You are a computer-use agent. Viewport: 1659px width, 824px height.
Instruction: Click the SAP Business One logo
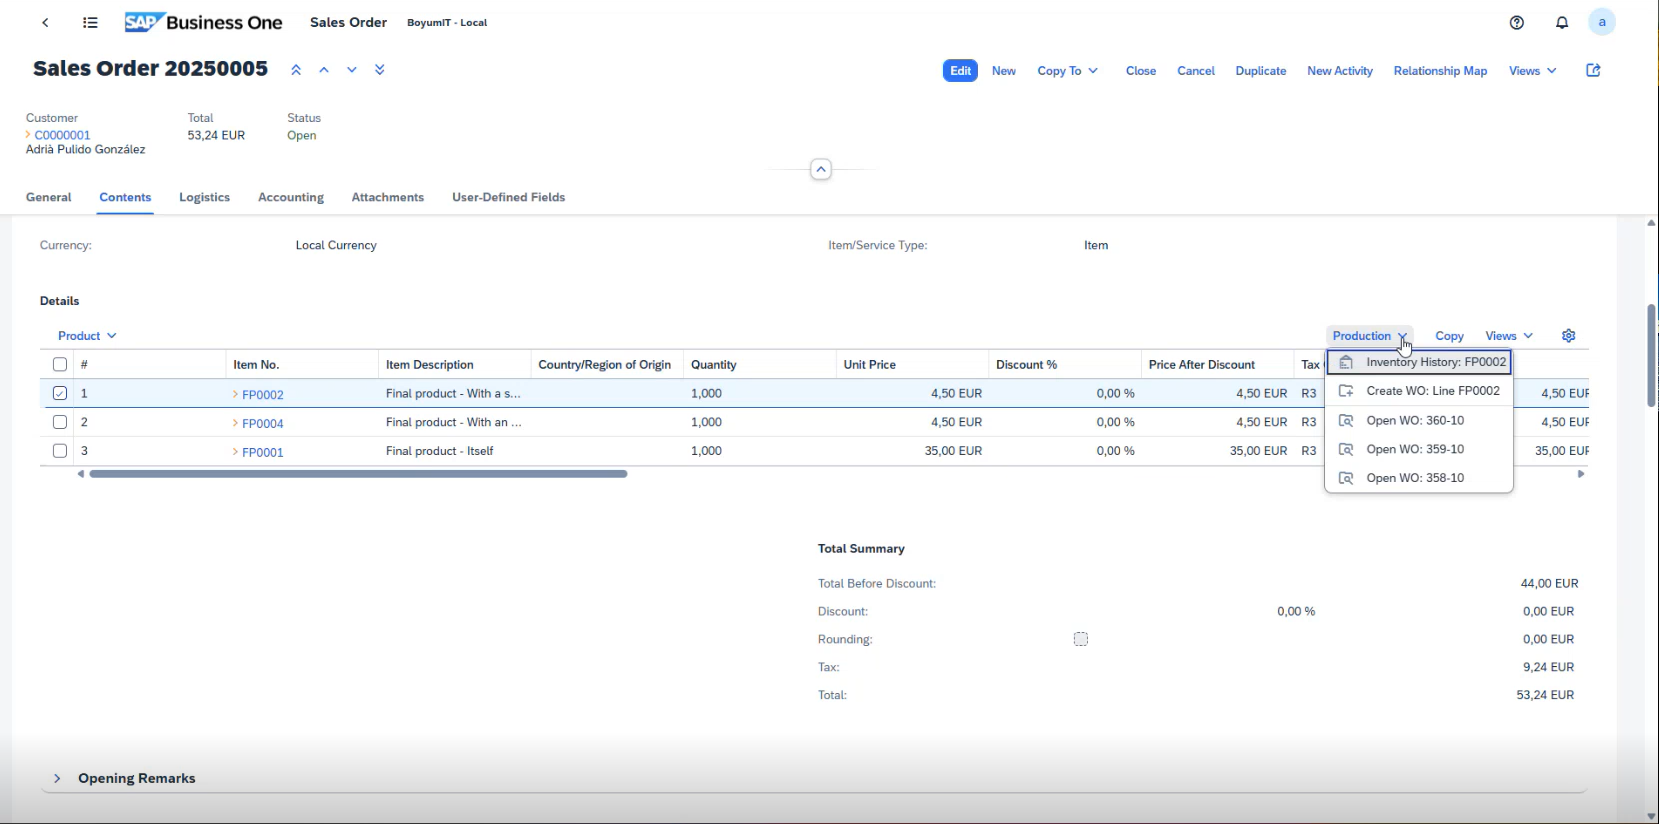pos(203,22)
